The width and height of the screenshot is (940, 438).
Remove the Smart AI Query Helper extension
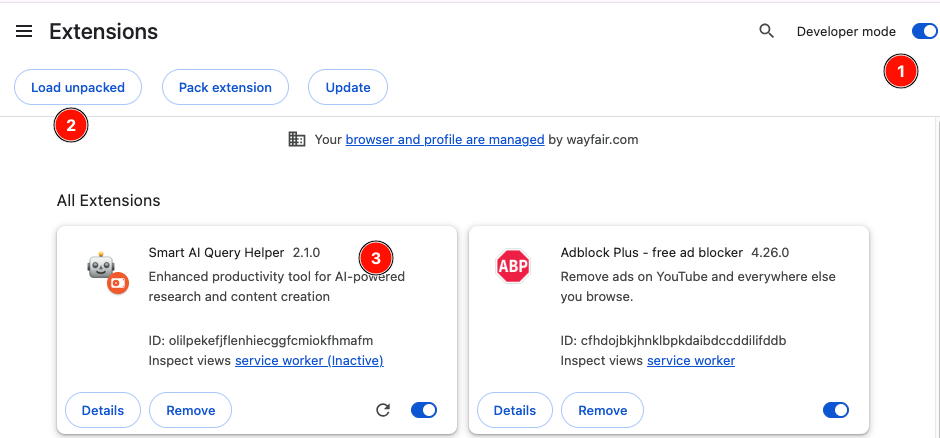pos(190,410)
